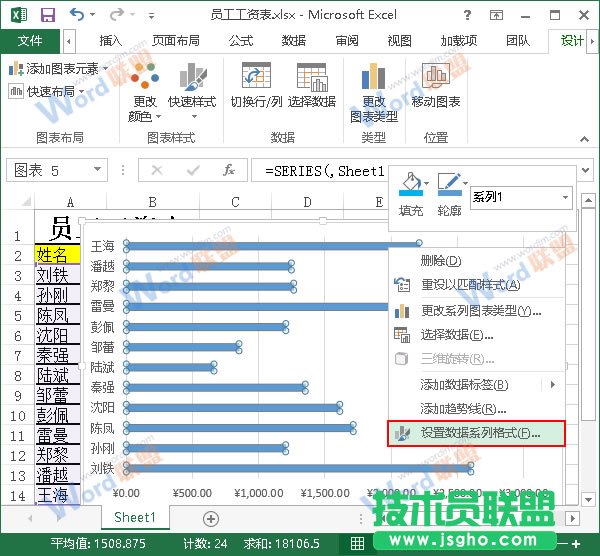
Task: Switch to the 审阅 ribbon tab
Action: tap(347, 41)
